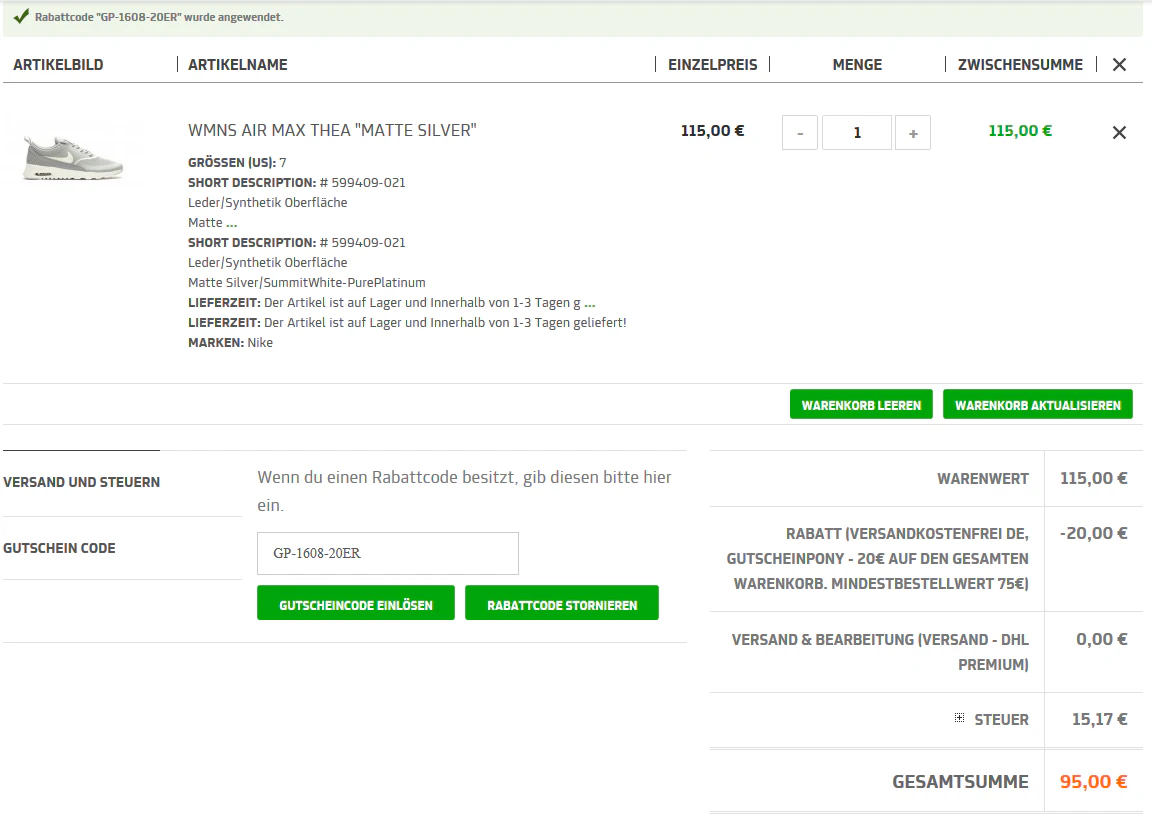
Task: Select the shipping cost 0,00 €
Action: click(x=1101, y=639)
